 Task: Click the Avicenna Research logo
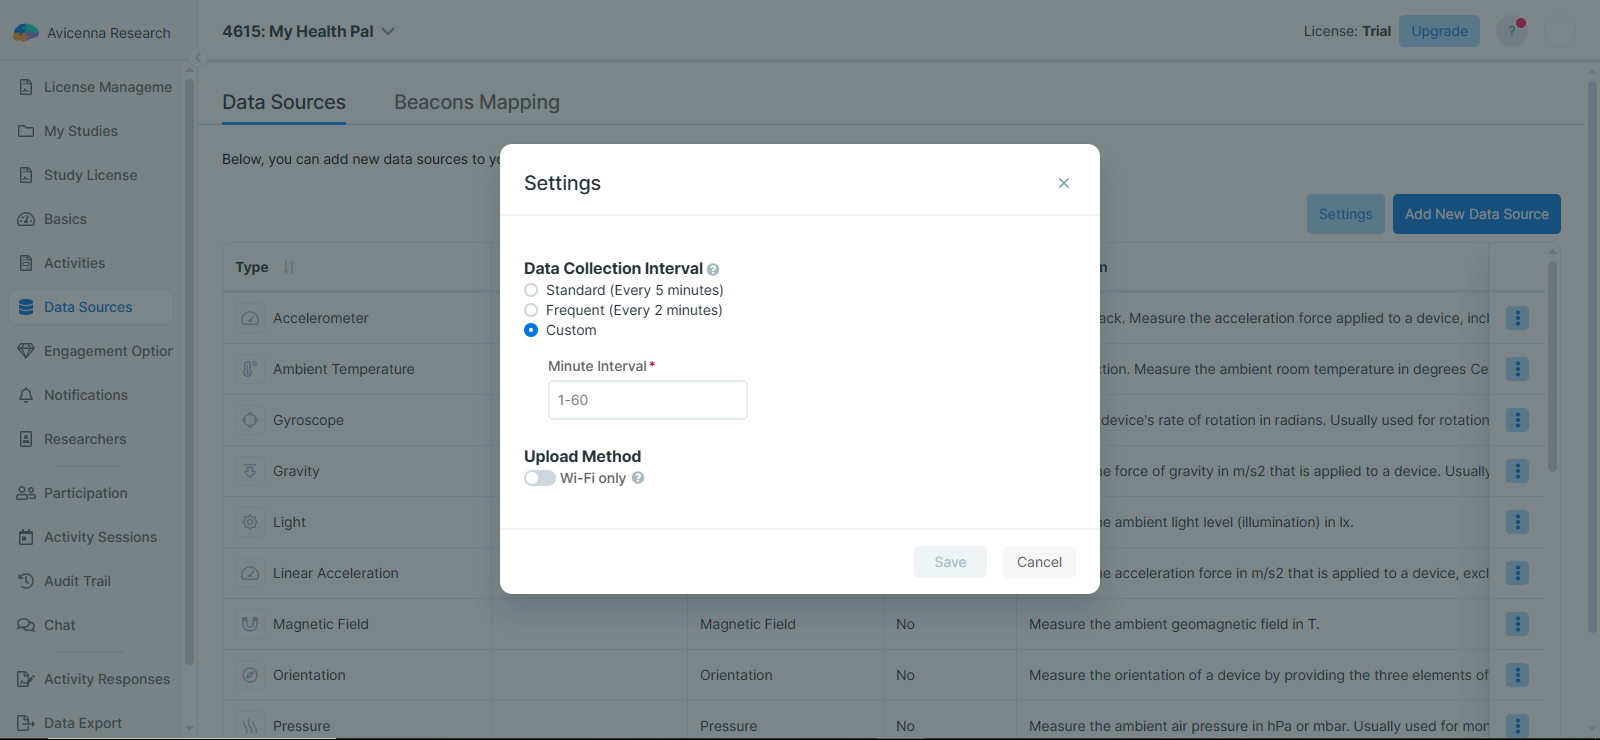point(26,33)
